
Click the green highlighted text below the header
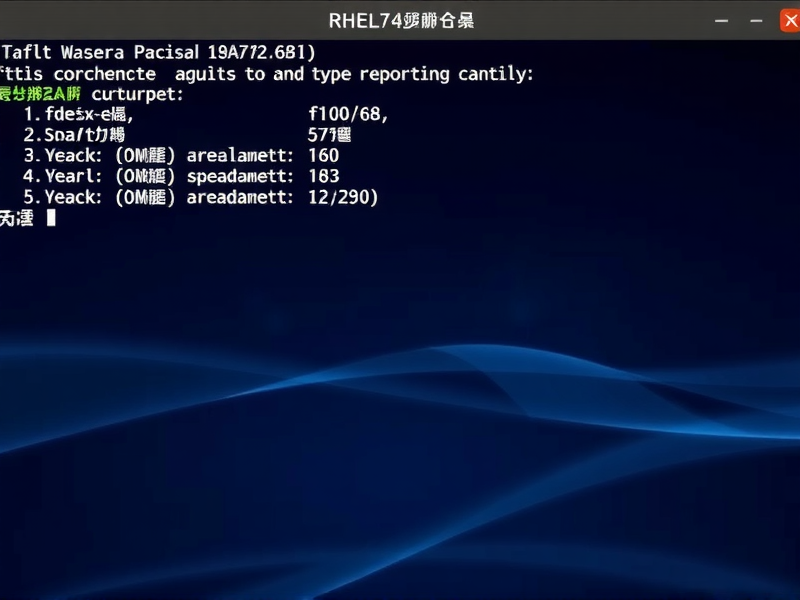tap(40, 94)
